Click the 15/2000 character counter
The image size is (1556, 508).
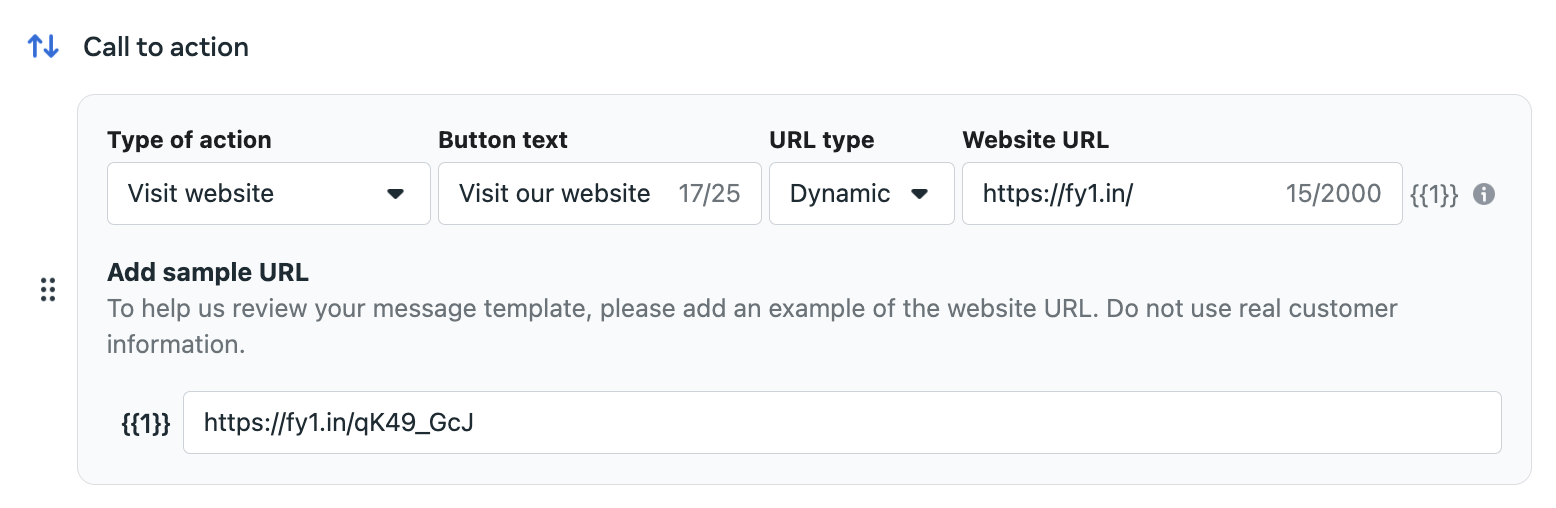click(1333, 194)
